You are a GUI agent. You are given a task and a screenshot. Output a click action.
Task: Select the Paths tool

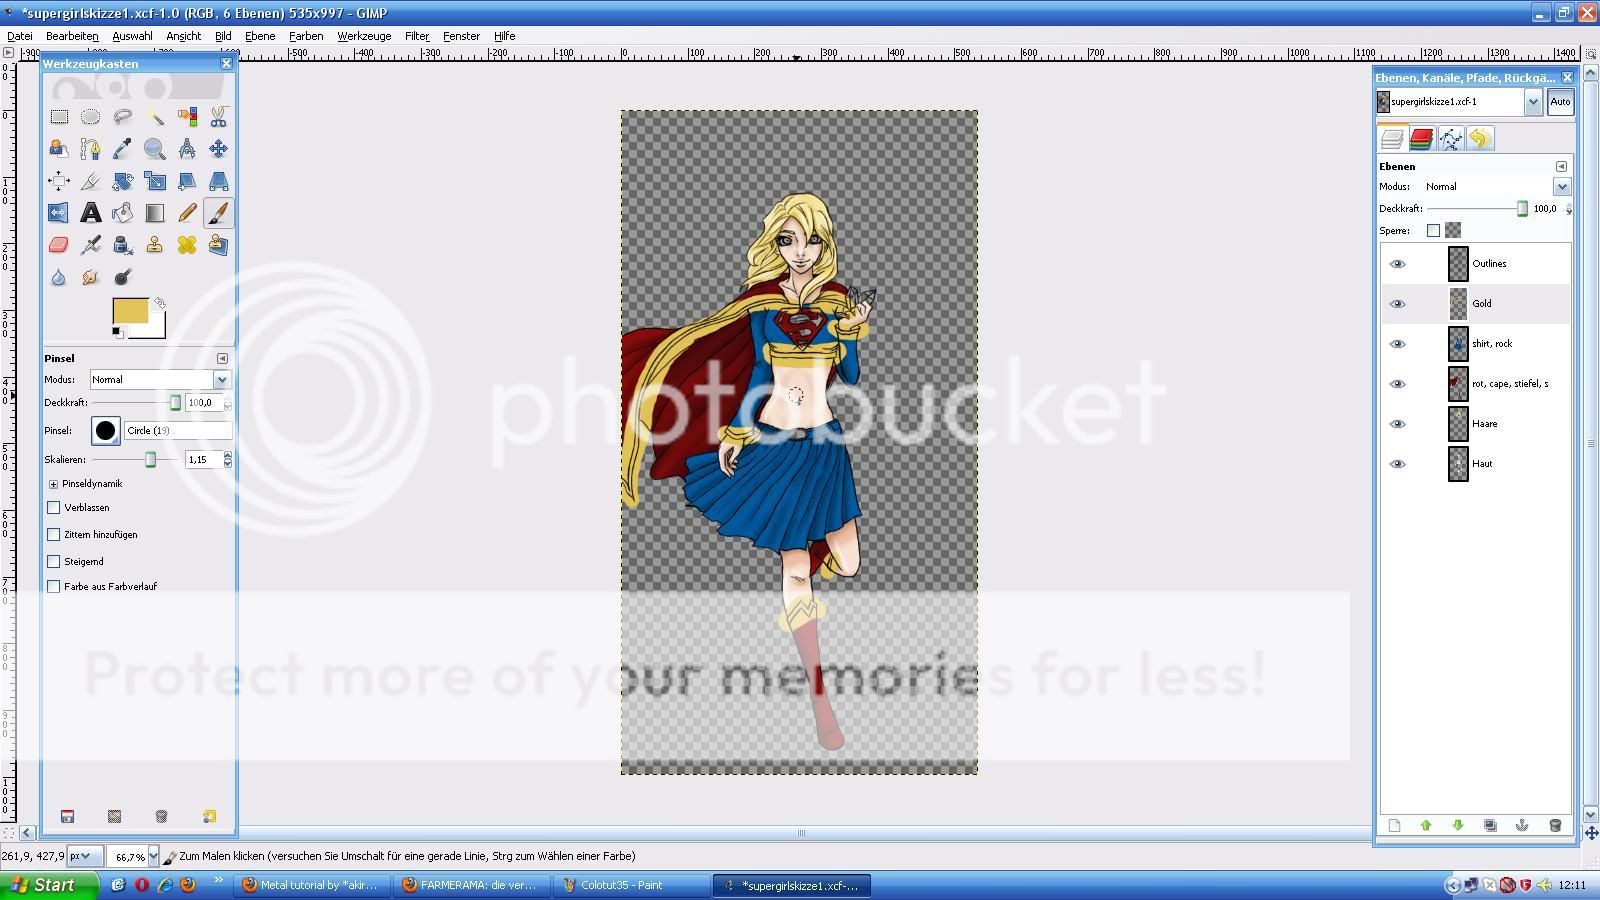pyautogui.click(x=91, y=149)
